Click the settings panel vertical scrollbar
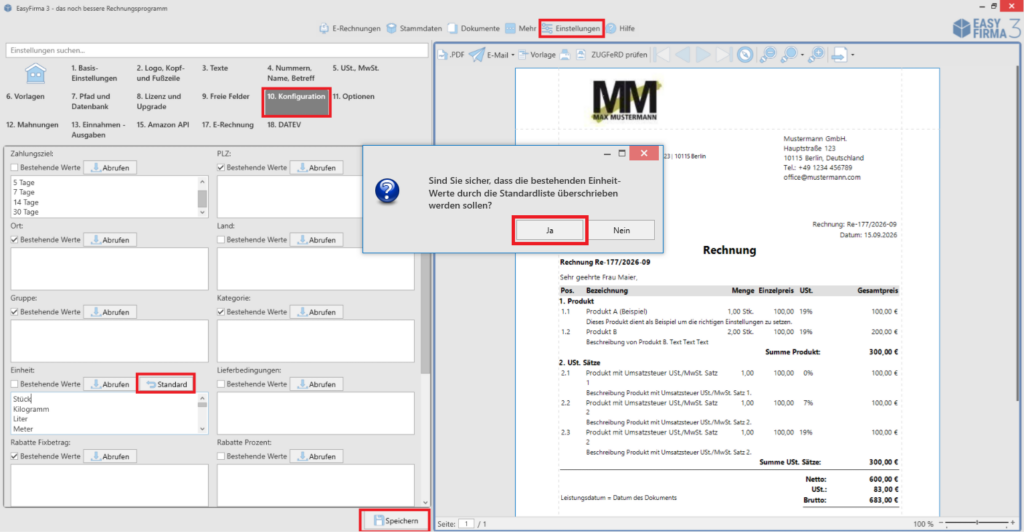 [x=426, y=315]
